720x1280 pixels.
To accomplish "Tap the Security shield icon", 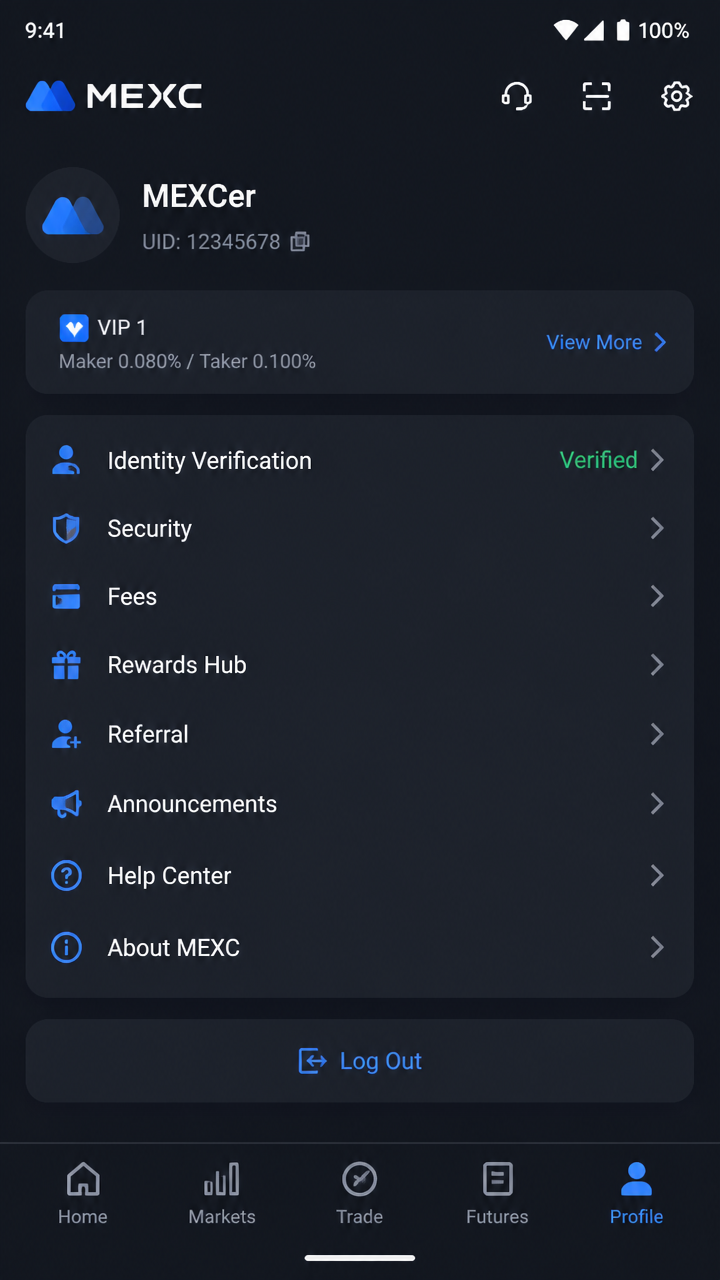I will click(66, 529).
